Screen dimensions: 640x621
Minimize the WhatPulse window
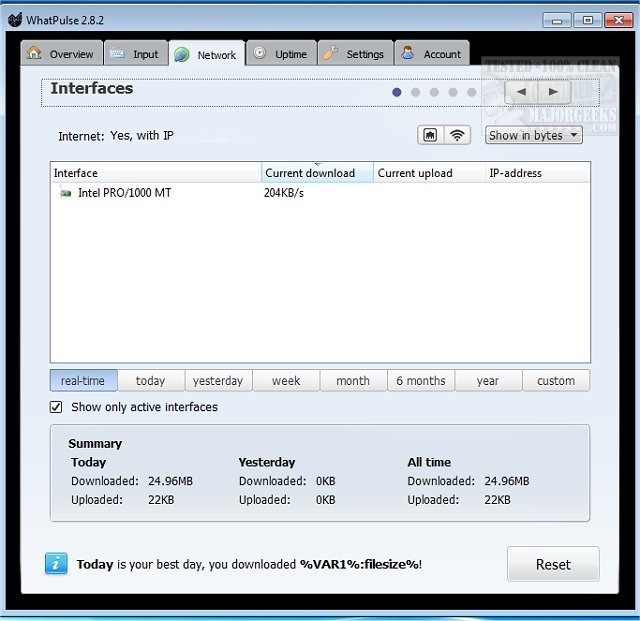[x=557, y=20]
